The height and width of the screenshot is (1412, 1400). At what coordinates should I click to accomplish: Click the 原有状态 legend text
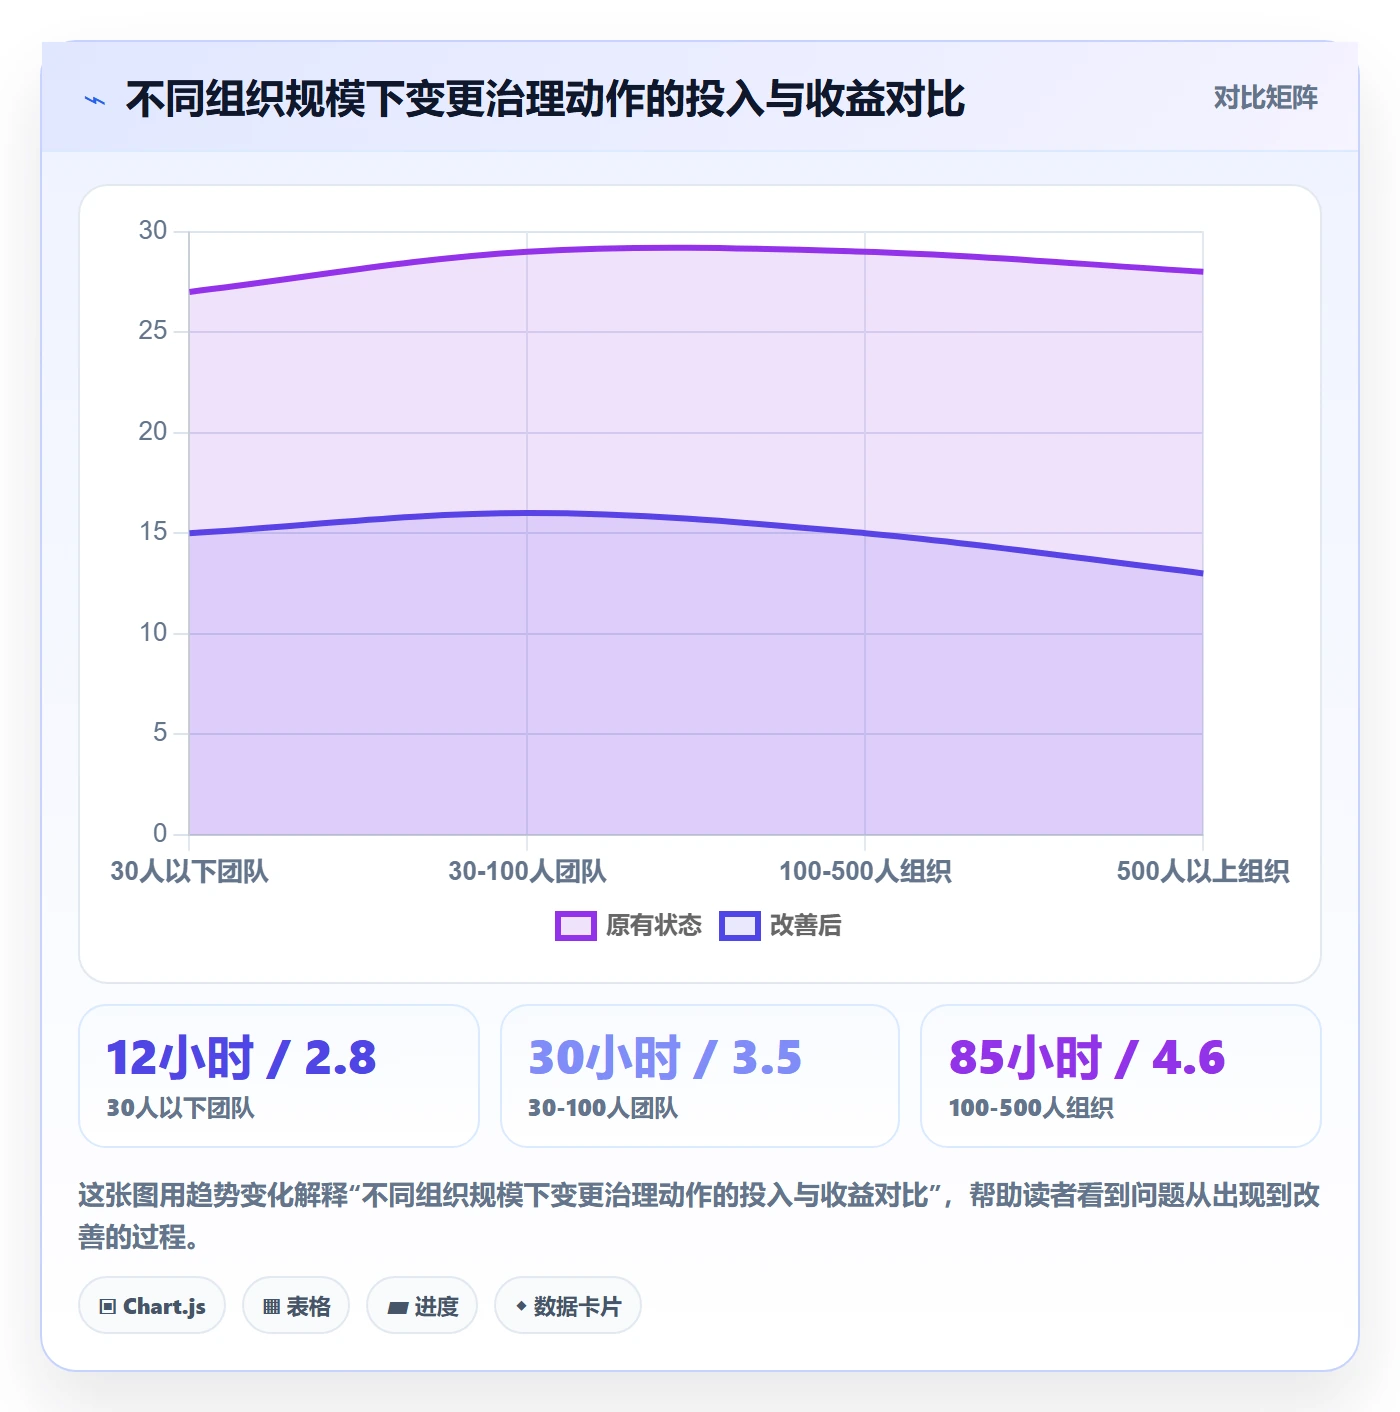(x=654, y=926)
